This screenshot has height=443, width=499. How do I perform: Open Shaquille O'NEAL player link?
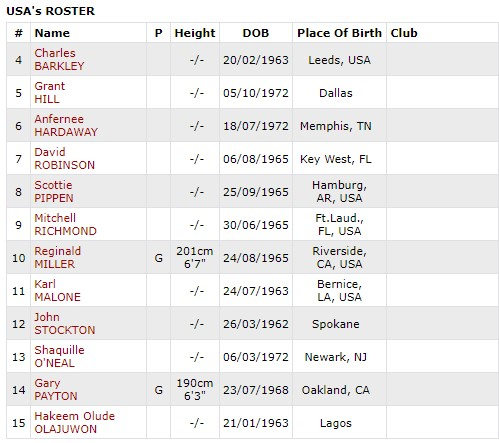[x=59, y=356]
